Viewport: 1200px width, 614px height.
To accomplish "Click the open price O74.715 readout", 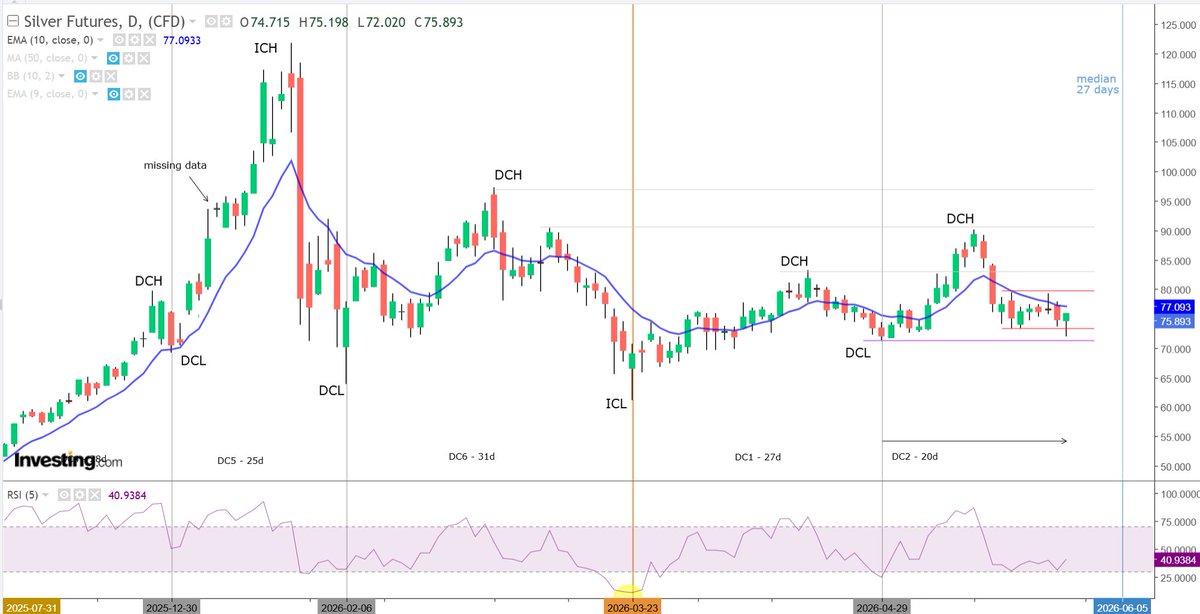I will (x=265, y=22).
